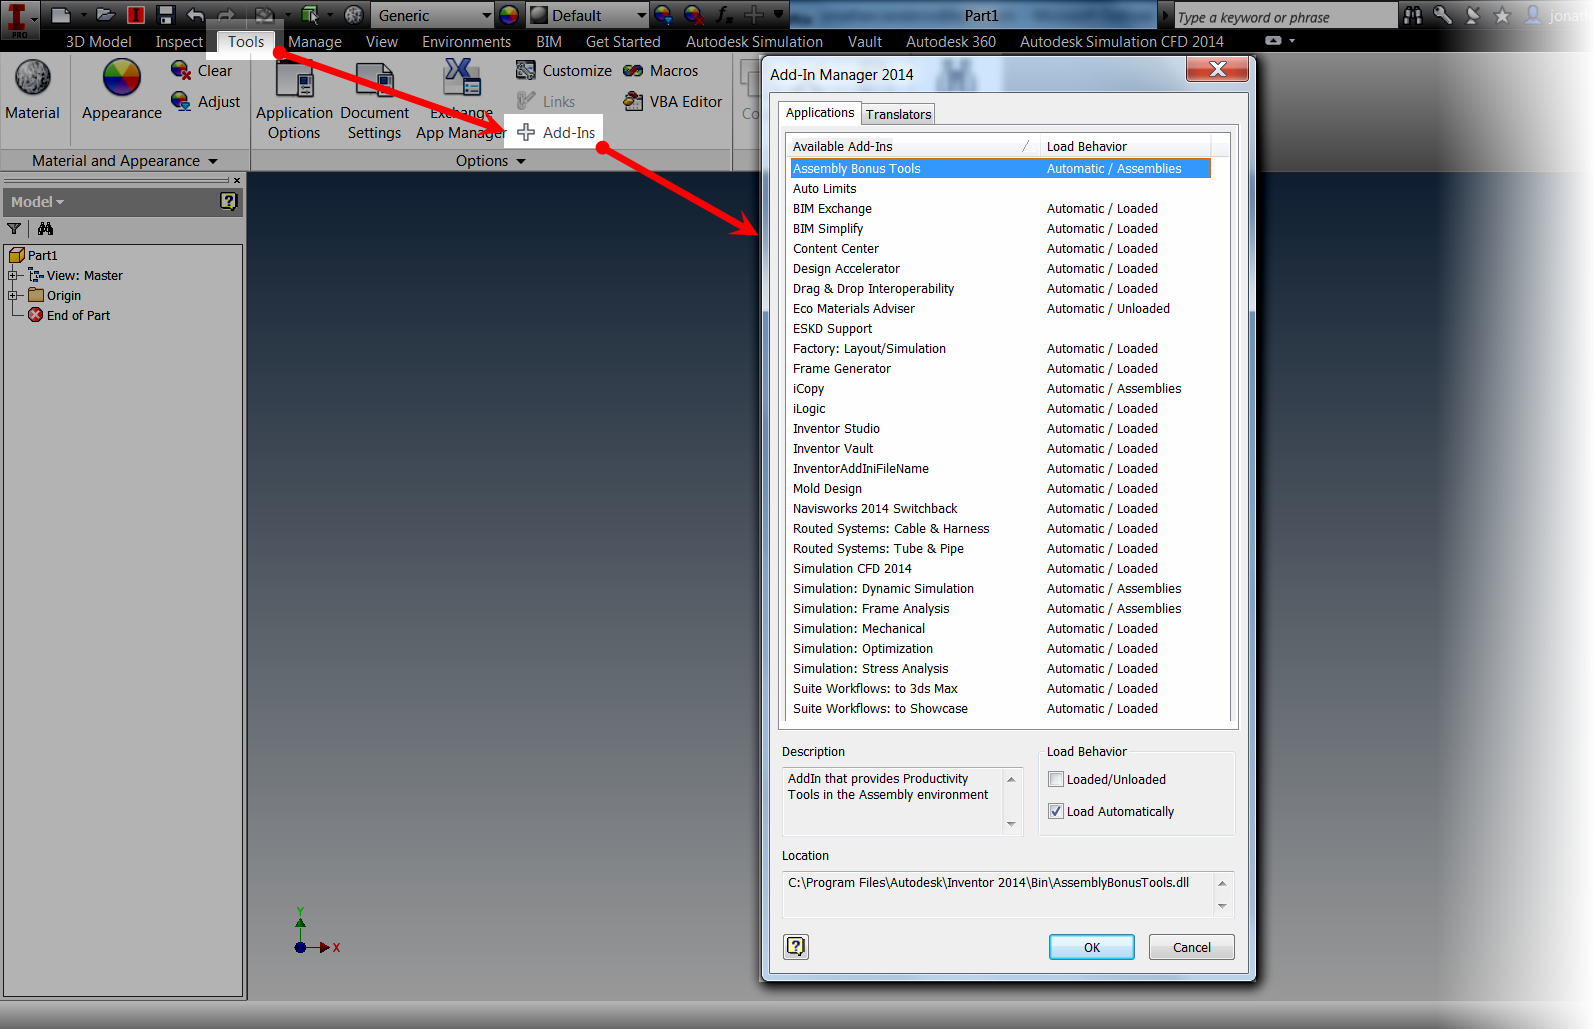Click the fx parameters icon

[x=724, y=15]
